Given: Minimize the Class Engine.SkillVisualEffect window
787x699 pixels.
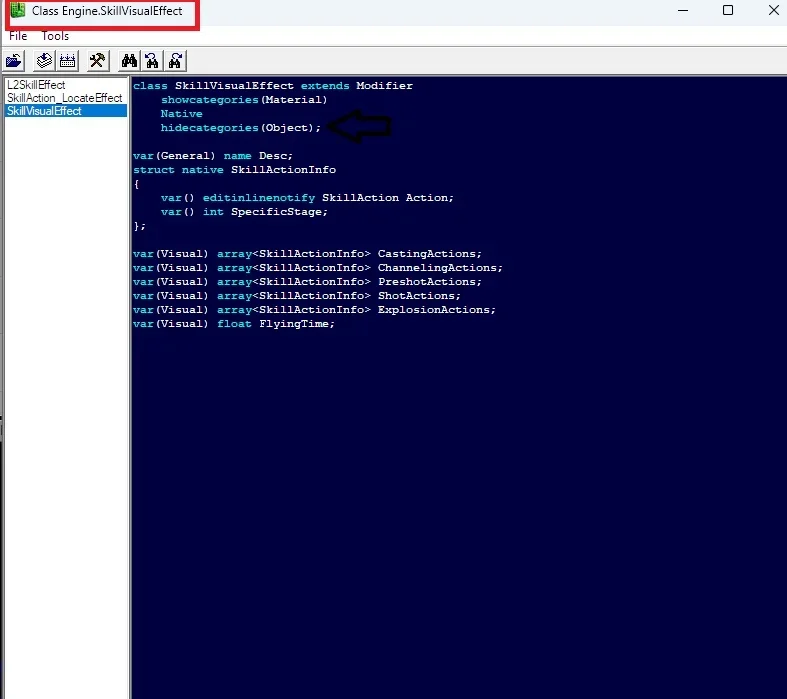Looking at the screenshot, I should coord(683,10).
